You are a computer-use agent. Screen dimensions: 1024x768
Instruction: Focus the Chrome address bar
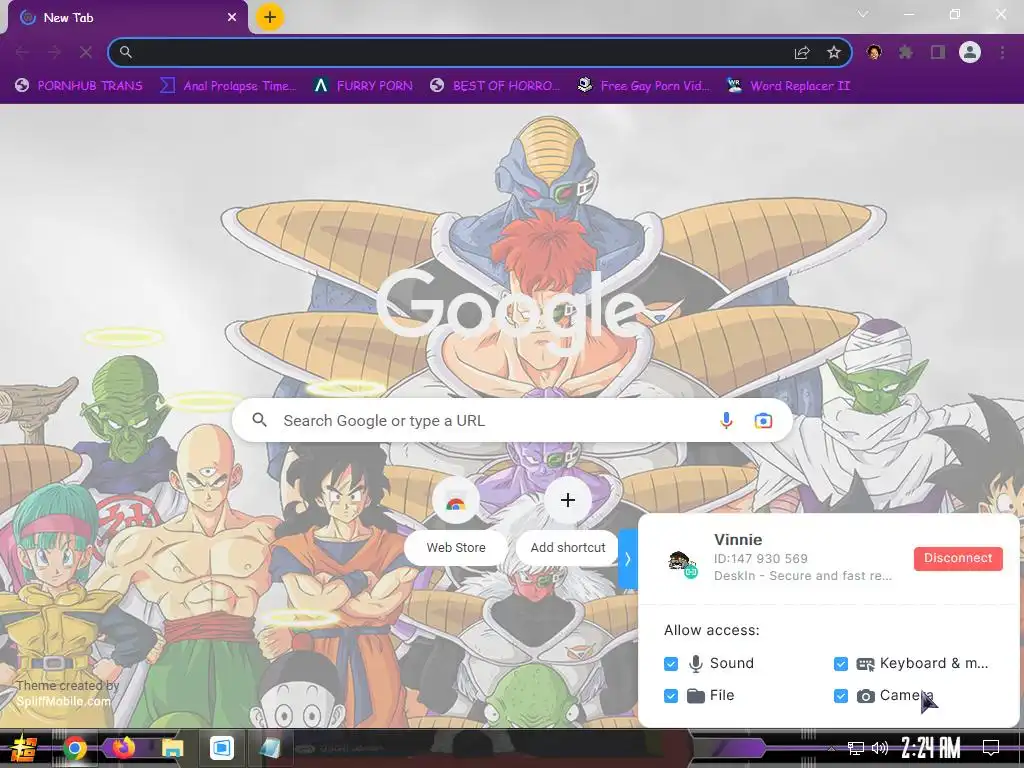[480, 52]
